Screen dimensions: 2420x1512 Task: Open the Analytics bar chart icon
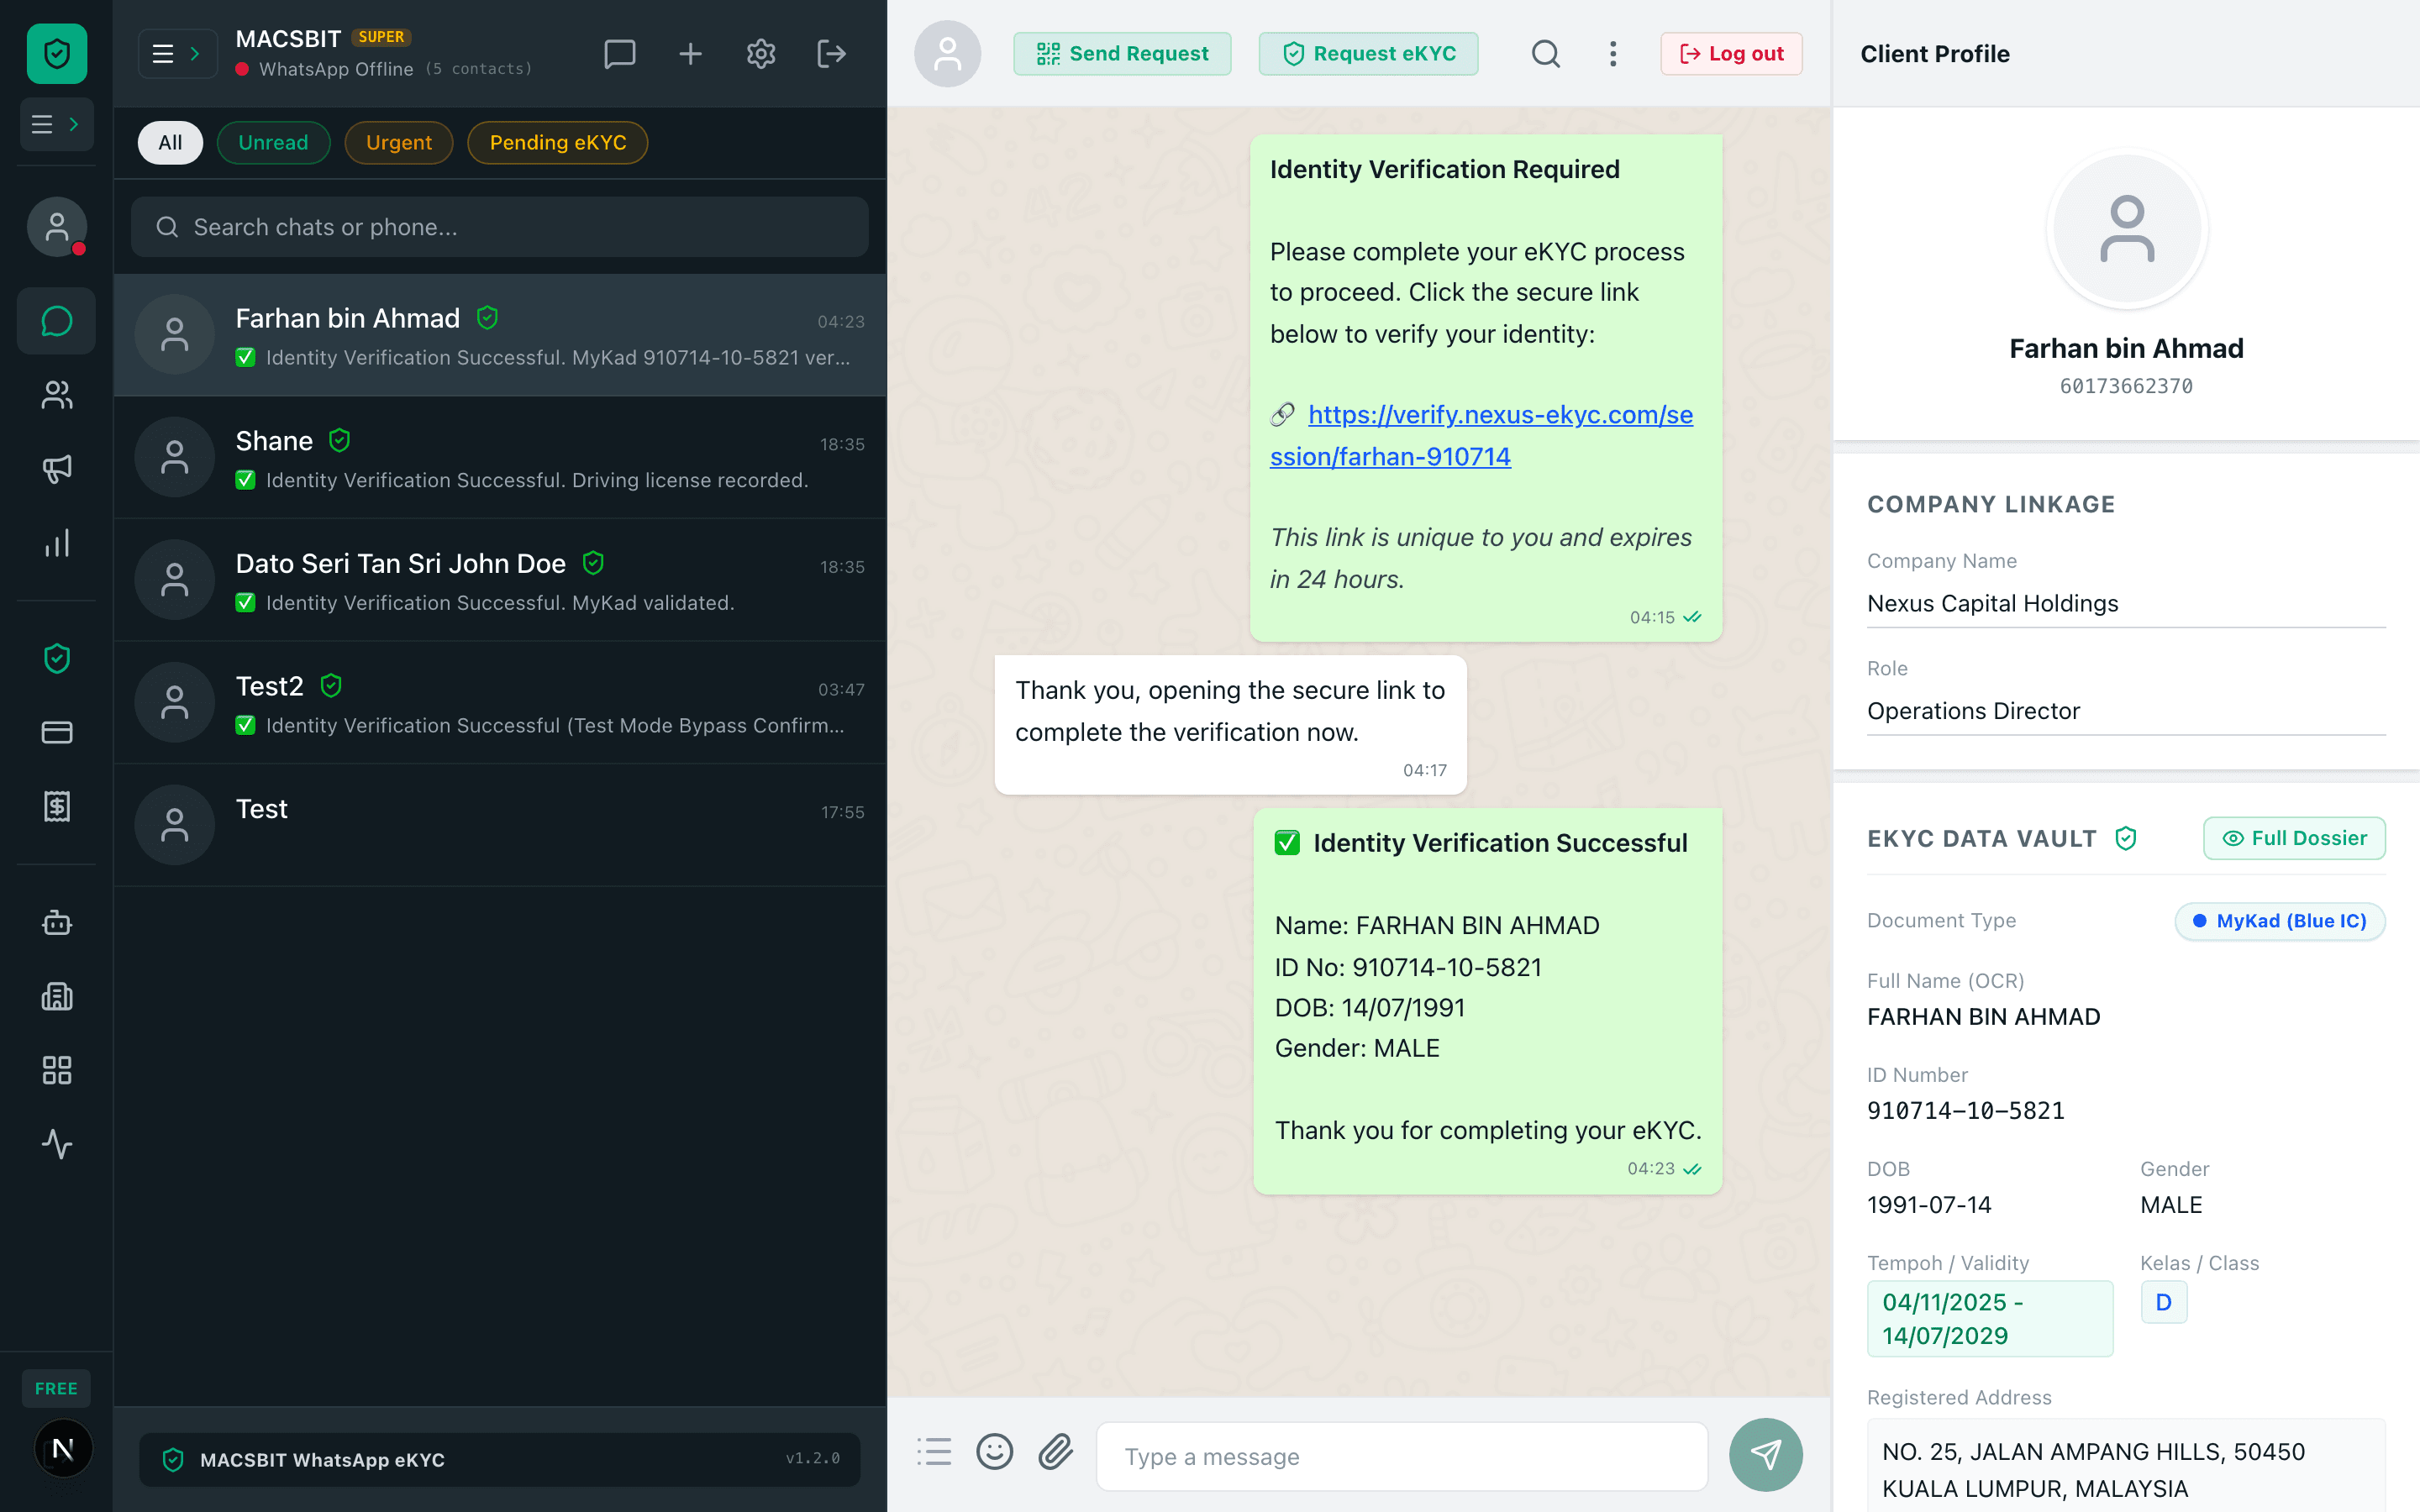(57, 543)
